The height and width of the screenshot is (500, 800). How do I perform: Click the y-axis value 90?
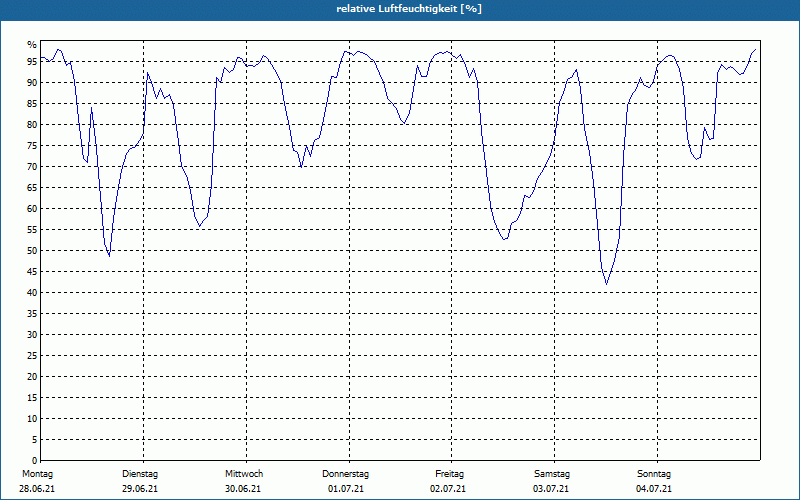(32, 83)
